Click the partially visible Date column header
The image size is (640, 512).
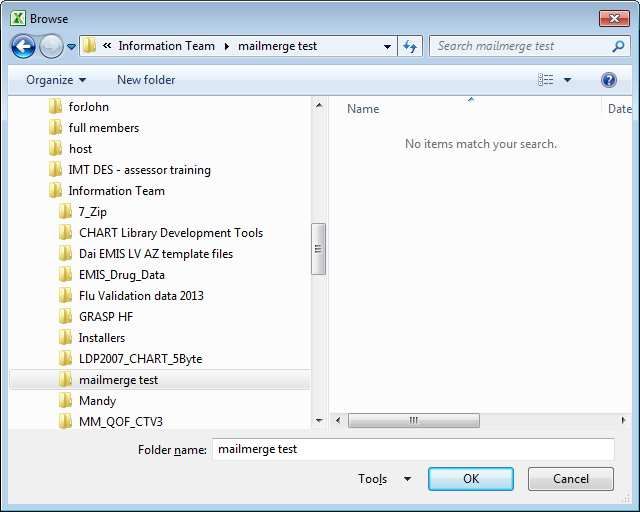pos(620,109)
